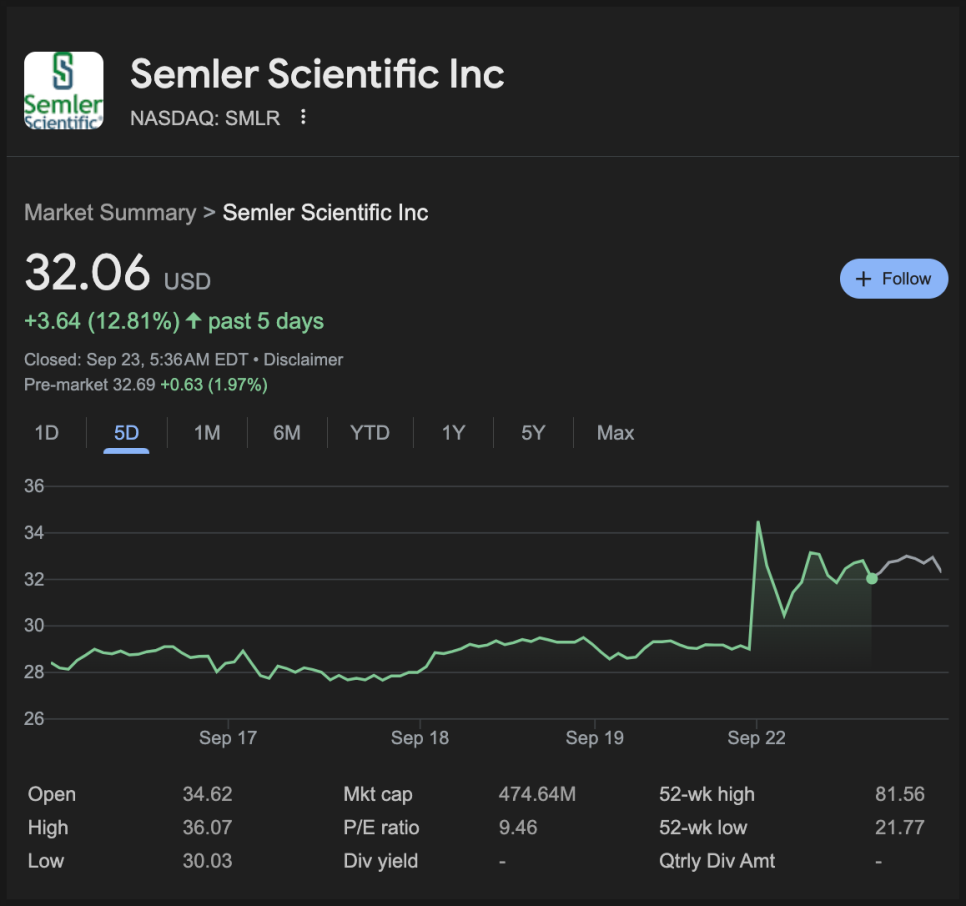This screenshot has height=906, width=966.
Task: Select the 5Y chart range tab
Action: pyautogui.click(x=533, y=433)
